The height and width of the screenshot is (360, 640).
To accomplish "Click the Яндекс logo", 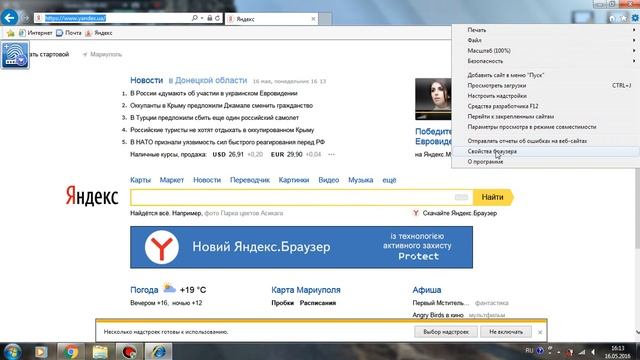I will coord(92,196).
